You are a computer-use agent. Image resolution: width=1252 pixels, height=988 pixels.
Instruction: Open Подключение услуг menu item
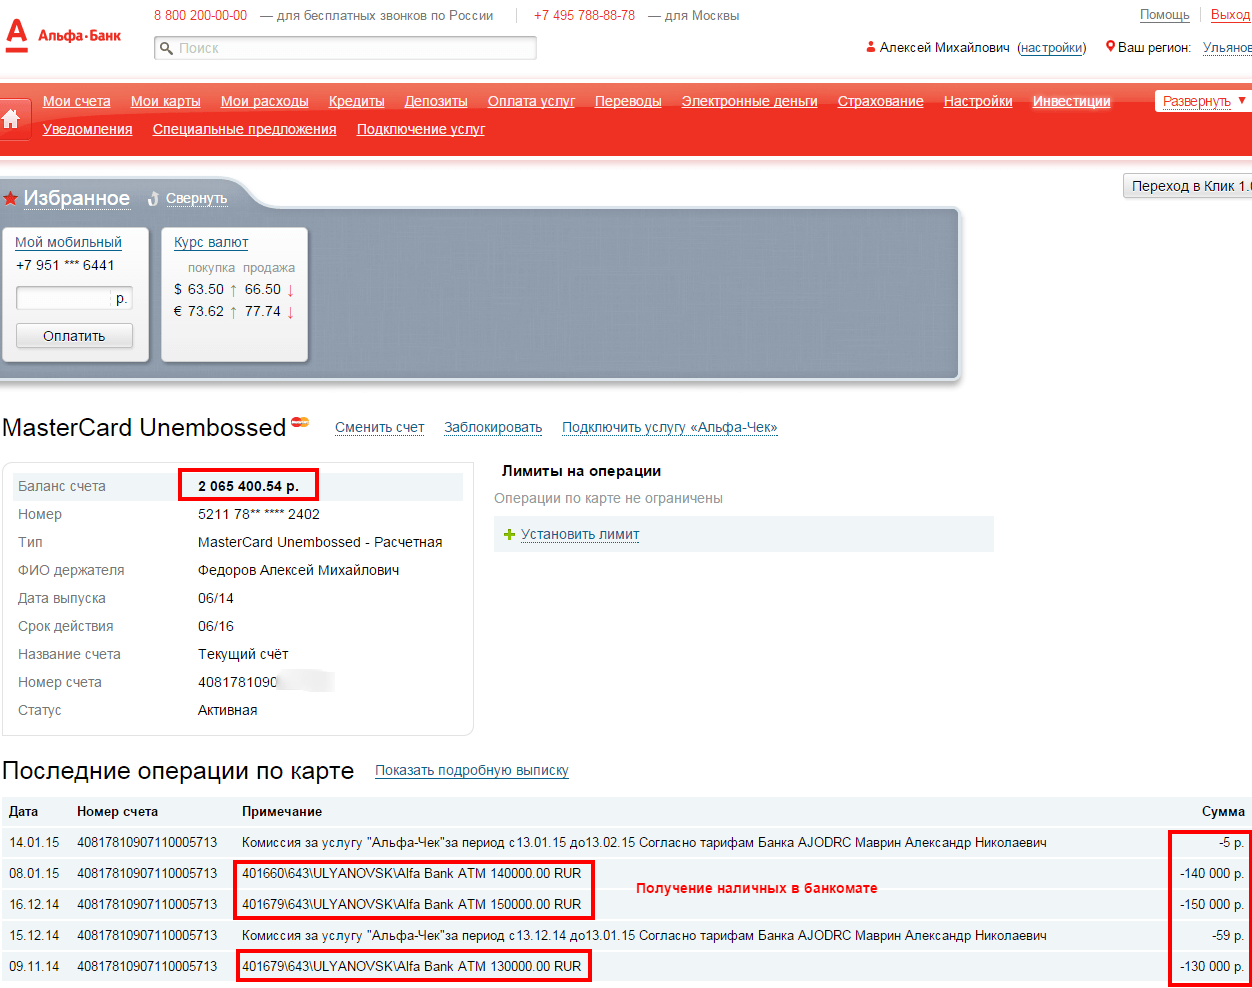[421, 129]
